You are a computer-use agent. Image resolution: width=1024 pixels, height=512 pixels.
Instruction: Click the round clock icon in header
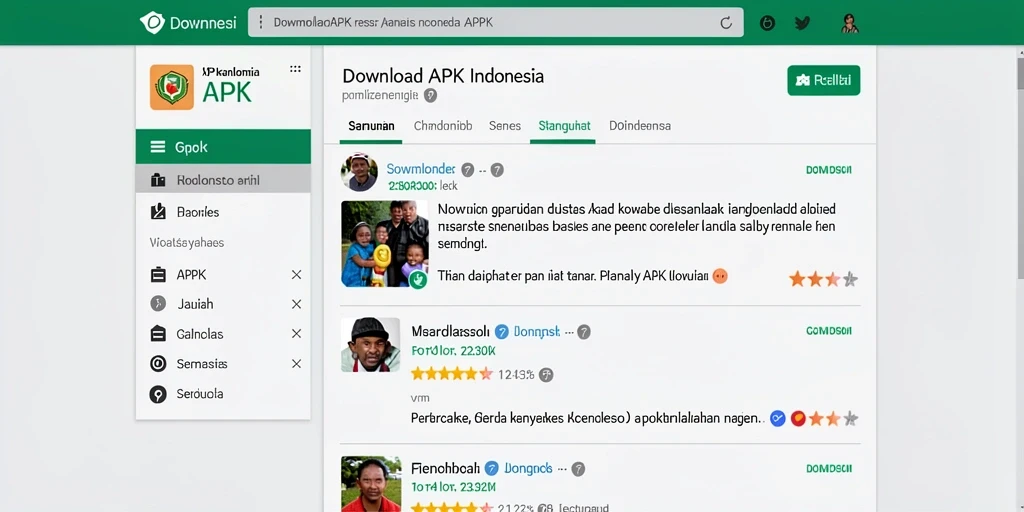pos(768,24)
